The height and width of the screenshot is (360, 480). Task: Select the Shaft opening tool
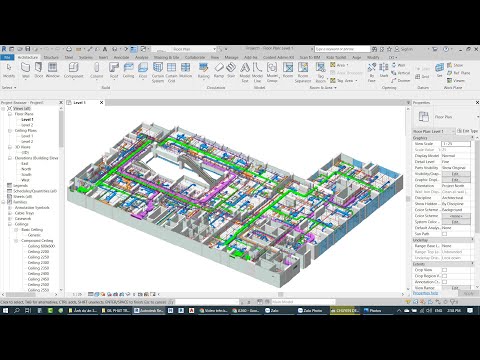pyautogui.click(x=384, y=71)
